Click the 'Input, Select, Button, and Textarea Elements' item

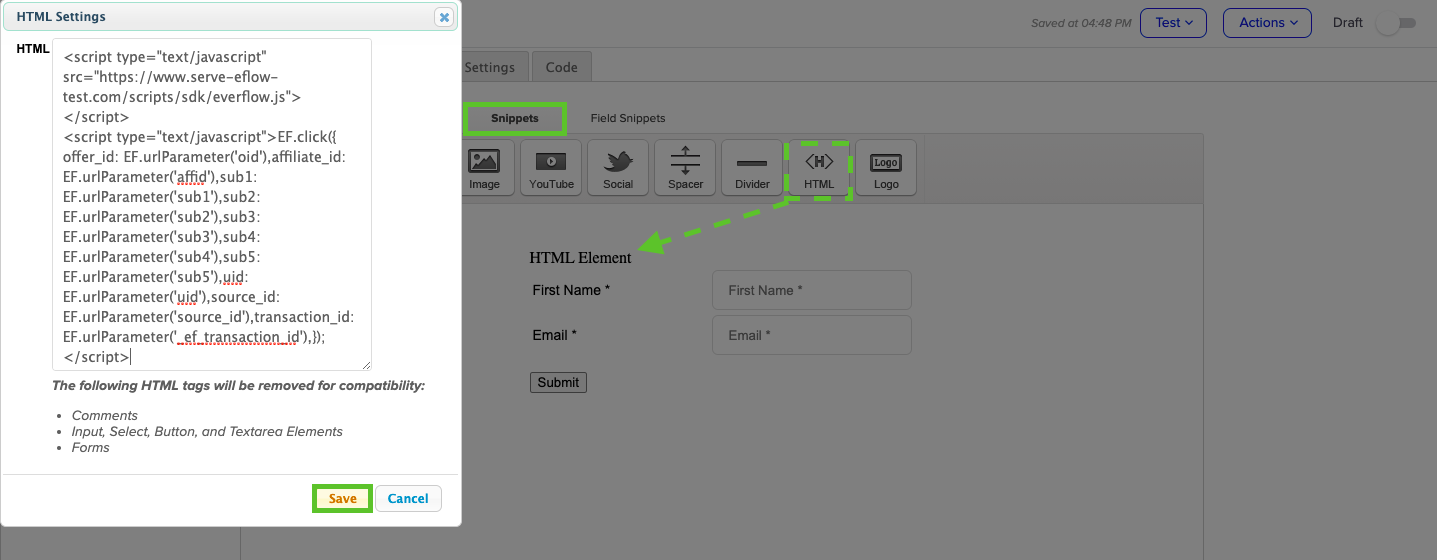(207, 431)
